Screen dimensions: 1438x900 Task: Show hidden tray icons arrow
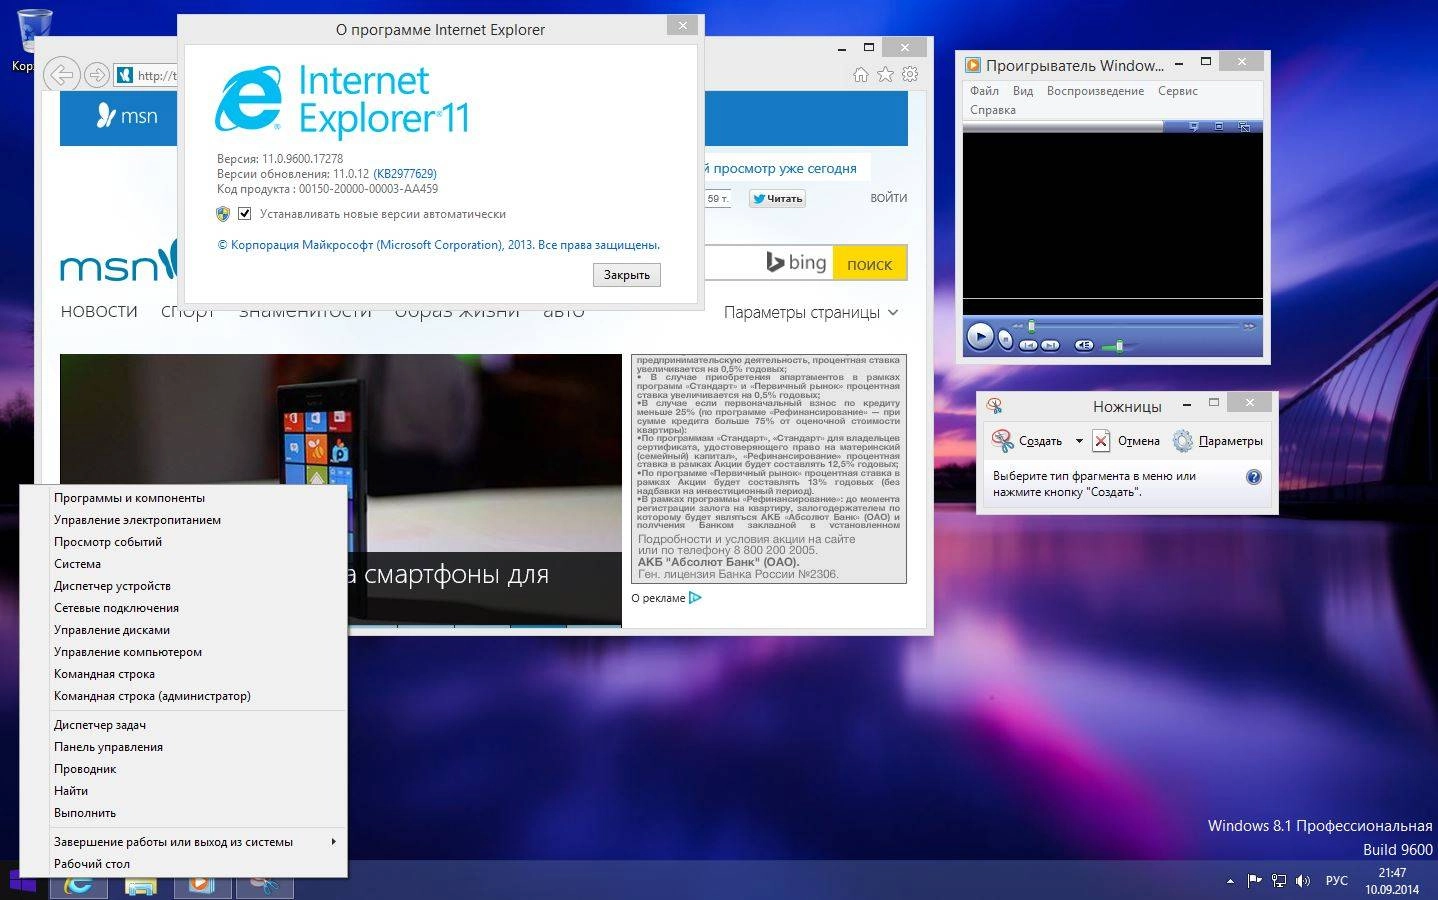(x=1230, y=881)
